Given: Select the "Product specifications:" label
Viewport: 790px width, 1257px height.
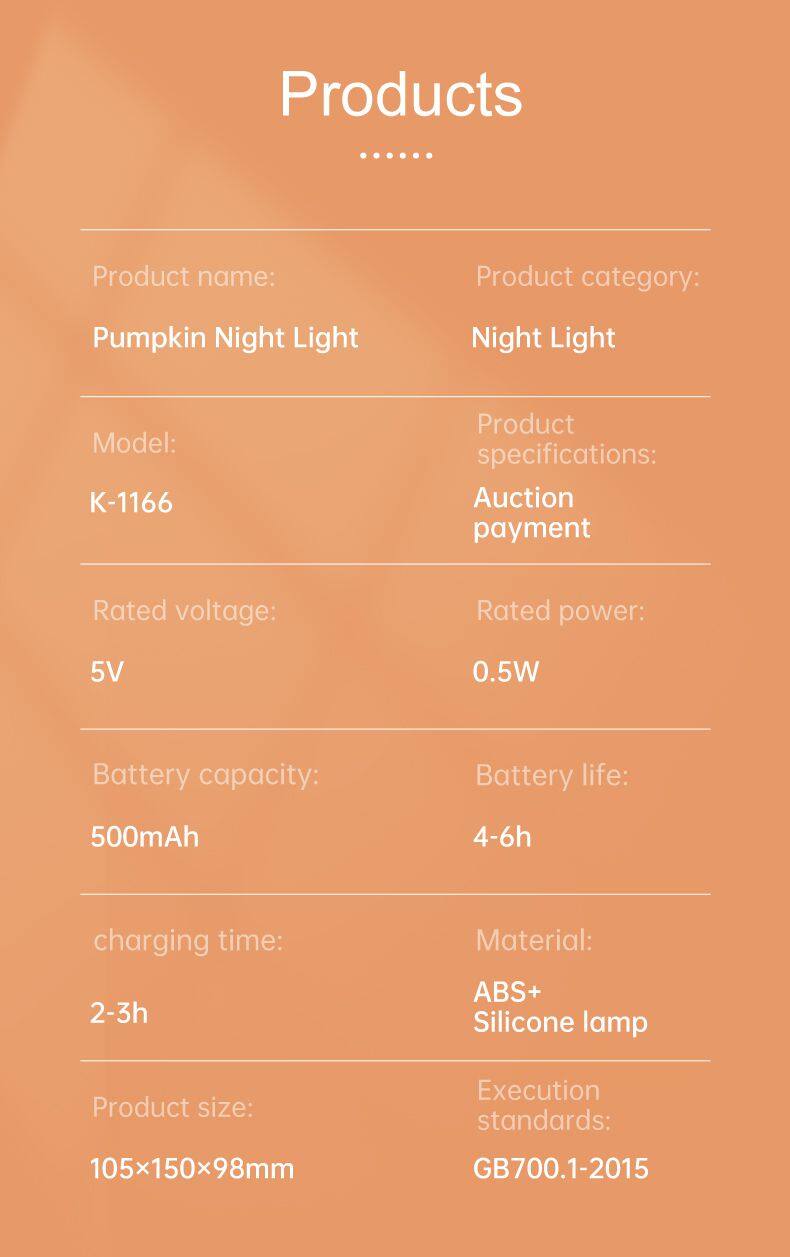Looking at the screenshot, I should [x=566, y=439].
